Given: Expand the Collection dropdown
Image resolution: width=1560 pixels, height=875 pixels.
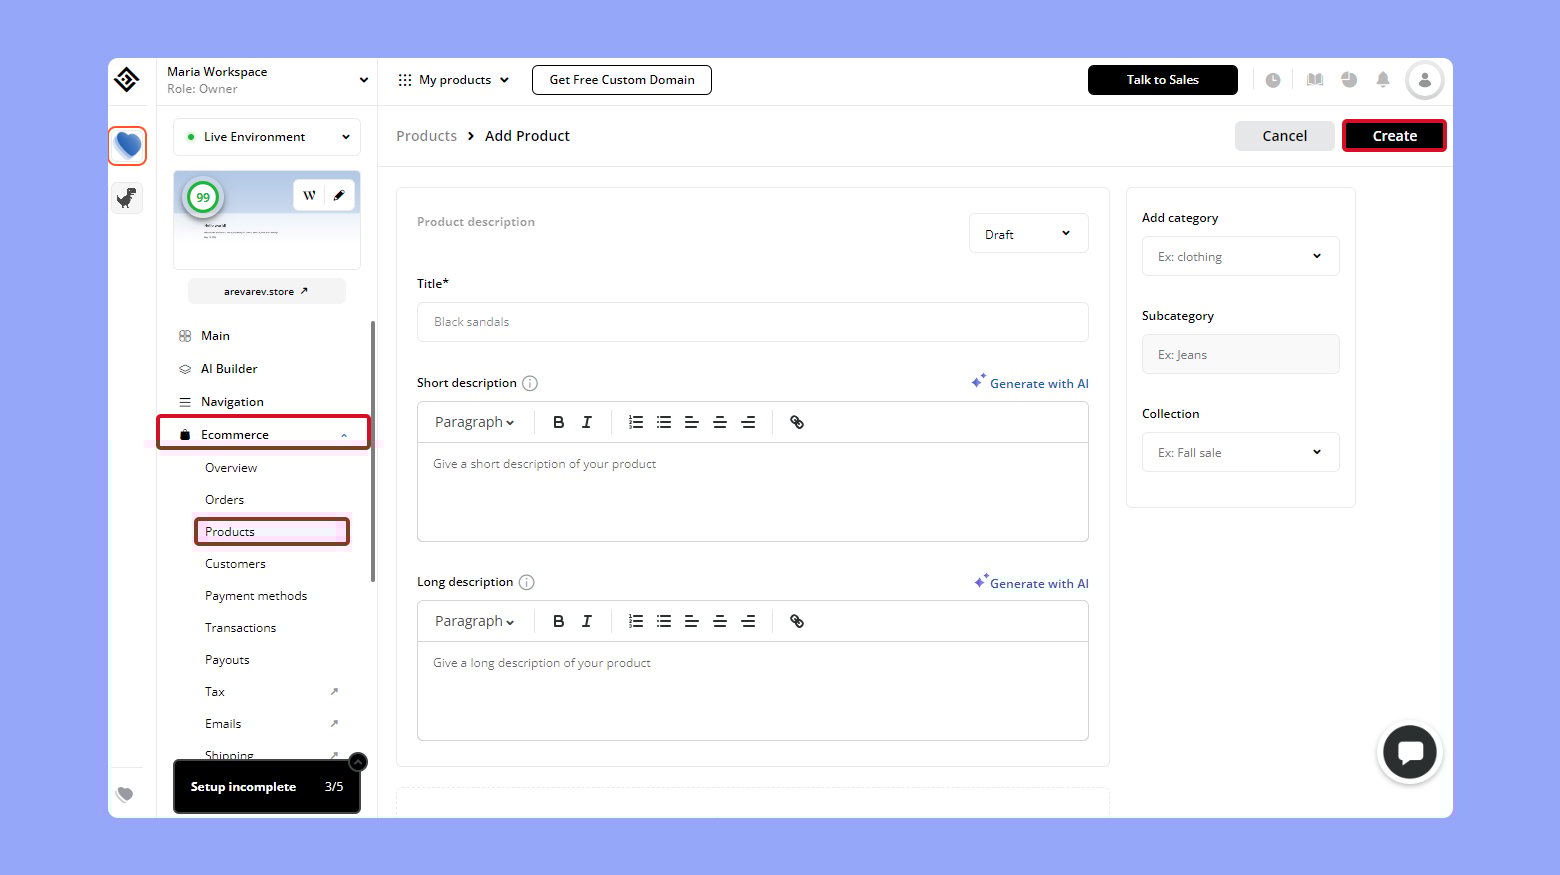Looking at the screenshot, I should click(1240, 453).
